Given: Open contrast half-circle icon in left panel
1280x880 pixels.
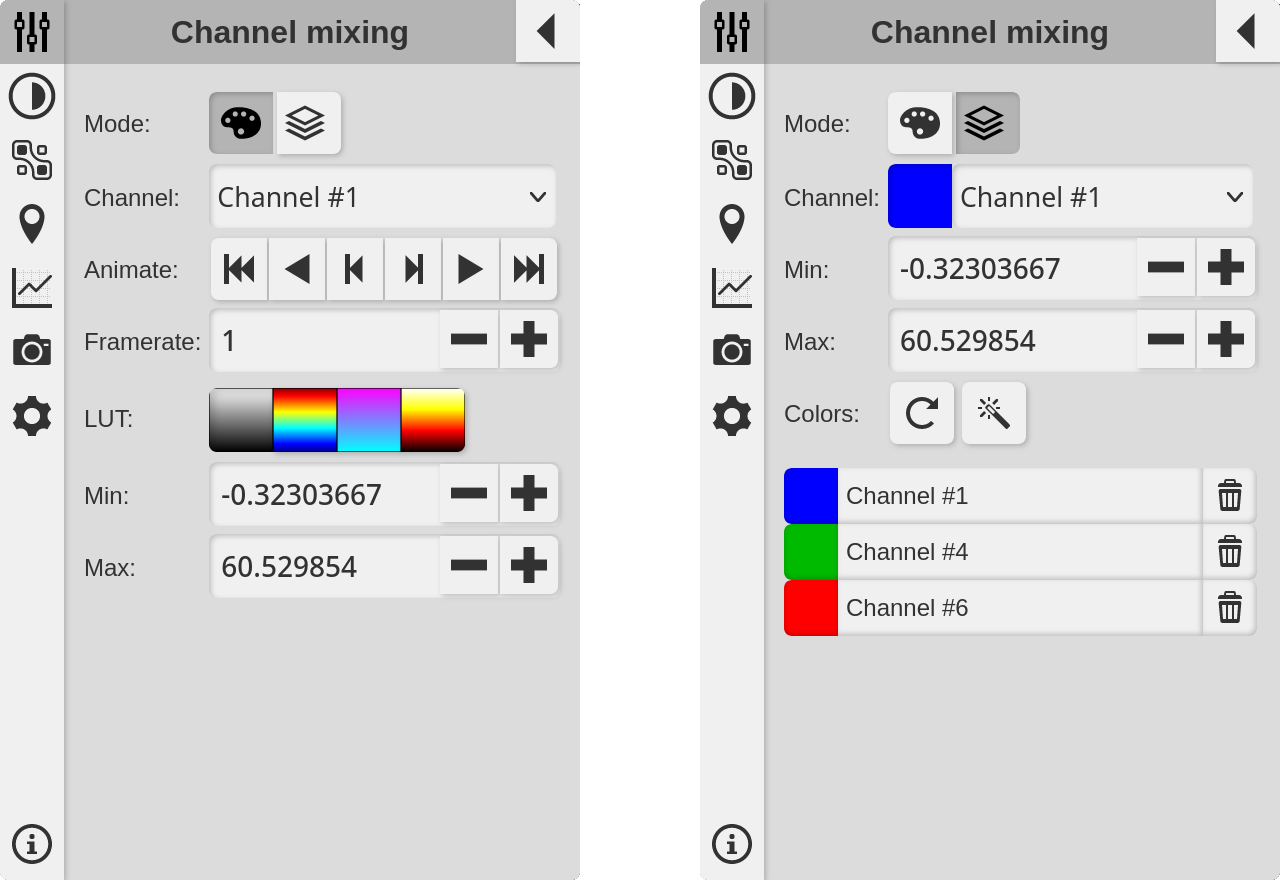Looking at the screenshot, I should click(32, 96).
